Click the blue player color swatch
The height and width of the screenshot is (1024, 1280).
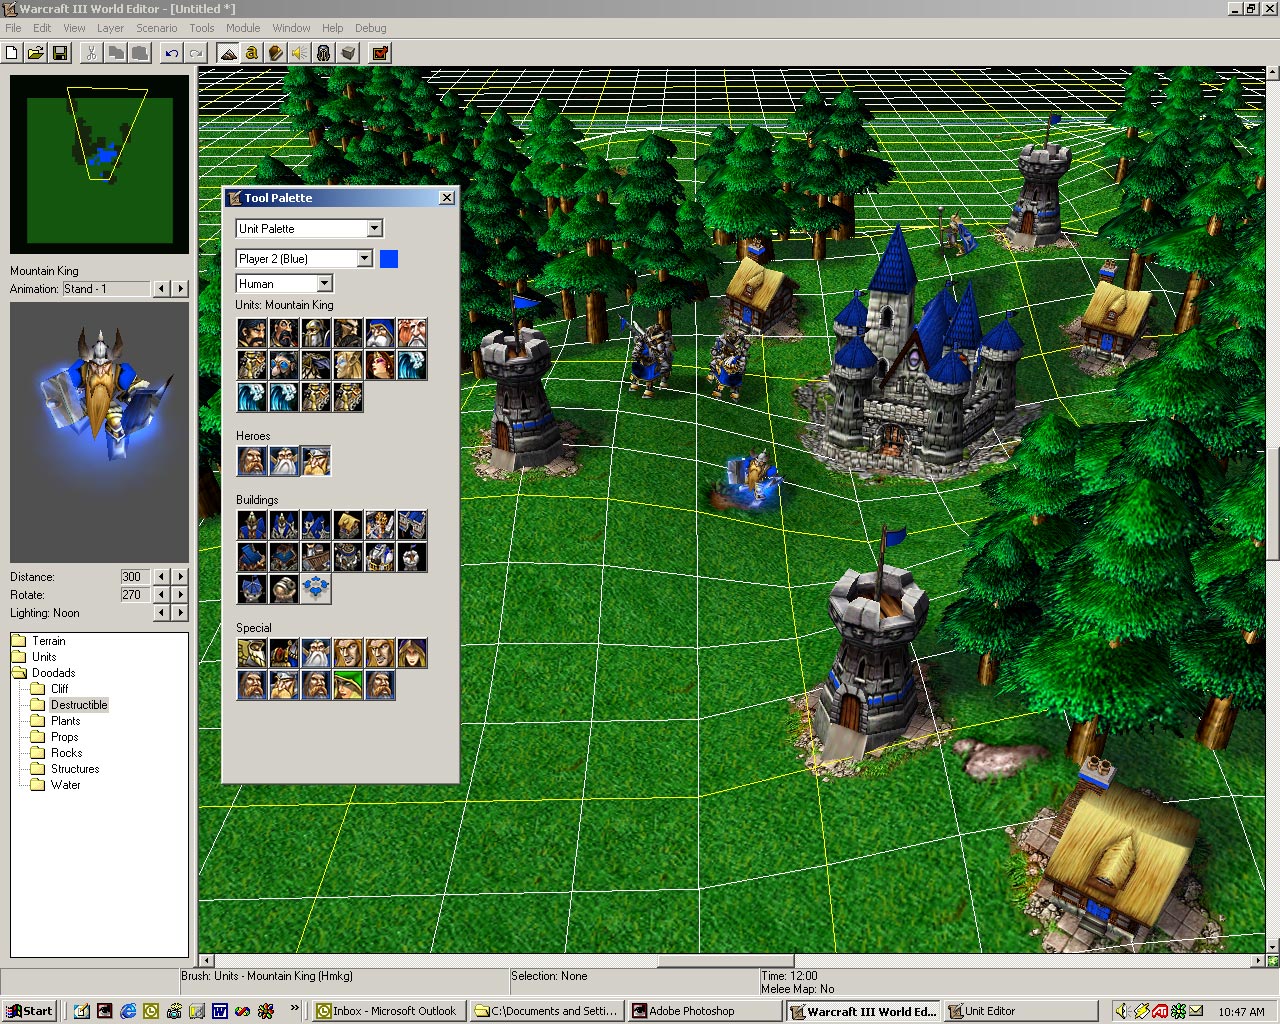tap(389, 259)
